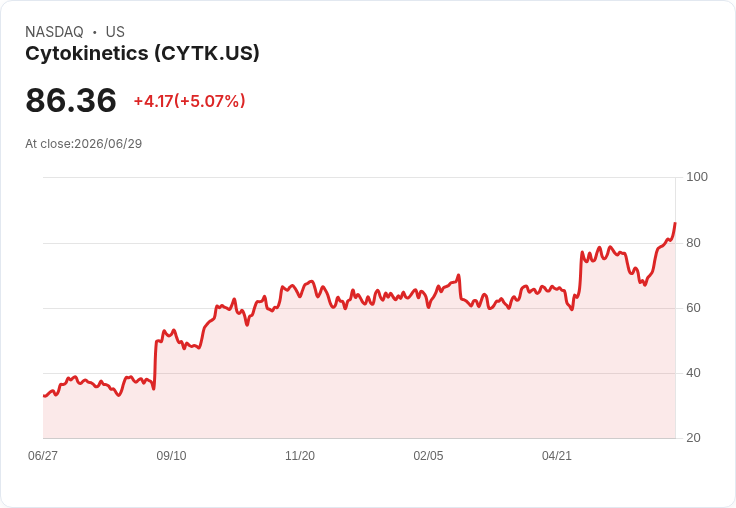Click the sharp price jump before 09/10
The width and height of the screenshot is (736, 508).
pos(155,364)
